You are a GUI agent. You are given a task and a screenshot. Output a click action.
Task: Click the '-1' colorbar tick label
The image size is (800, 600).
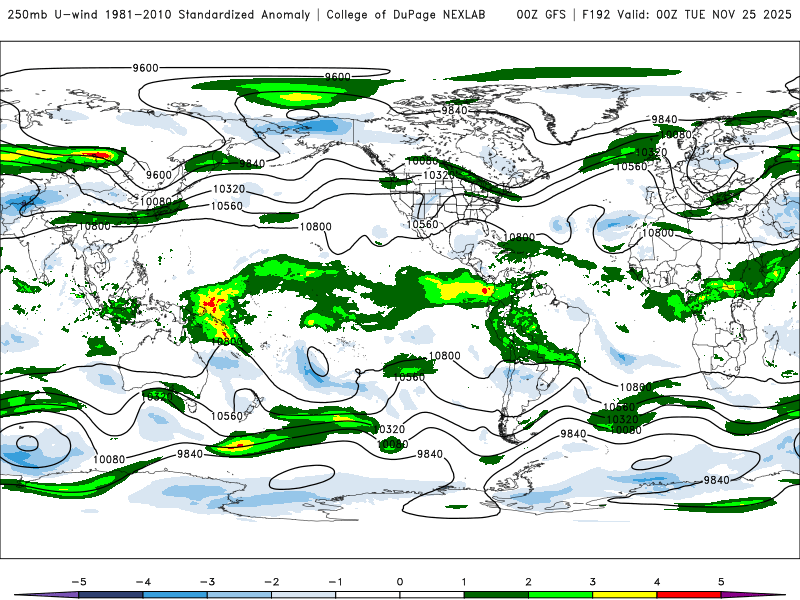coord(335,582)
